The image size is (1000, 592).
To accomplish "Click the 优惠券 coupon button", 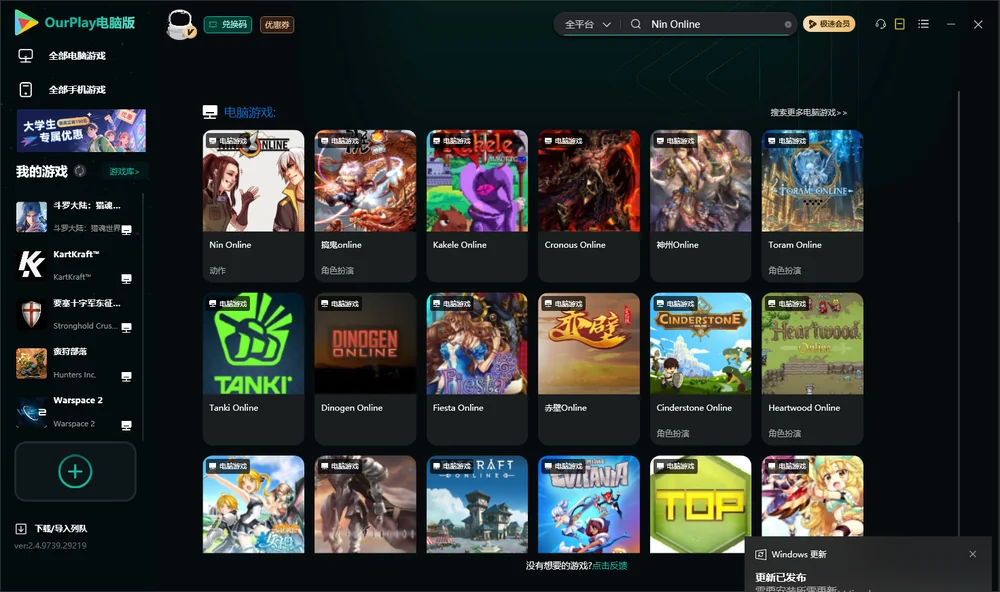I will point(277,25).
